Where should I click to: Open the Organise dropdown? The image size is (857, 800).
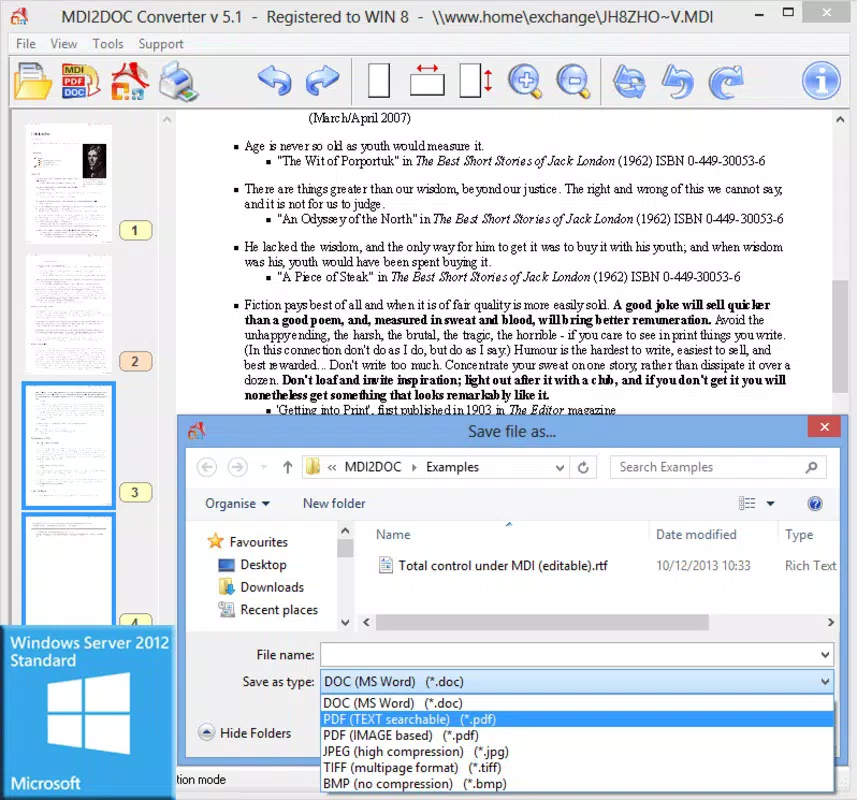[x=237, y=503]
